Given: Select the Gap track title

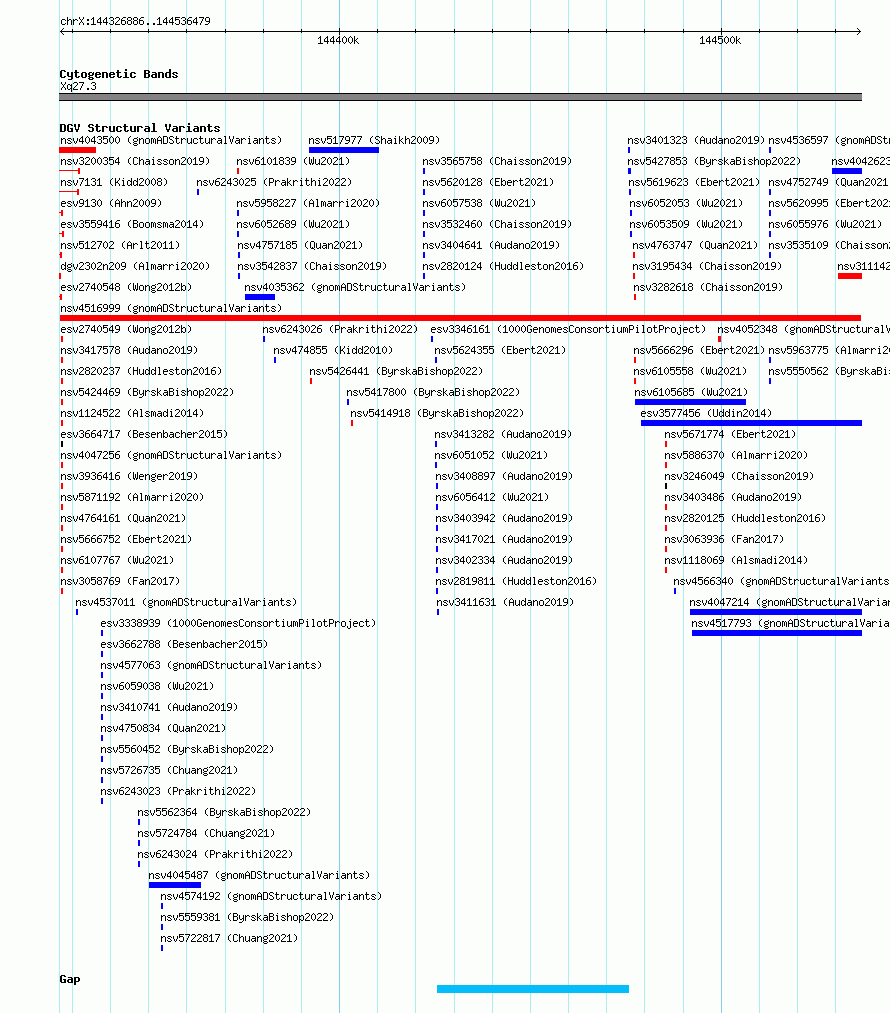Looking at the screenshot, I should point(70,979).
